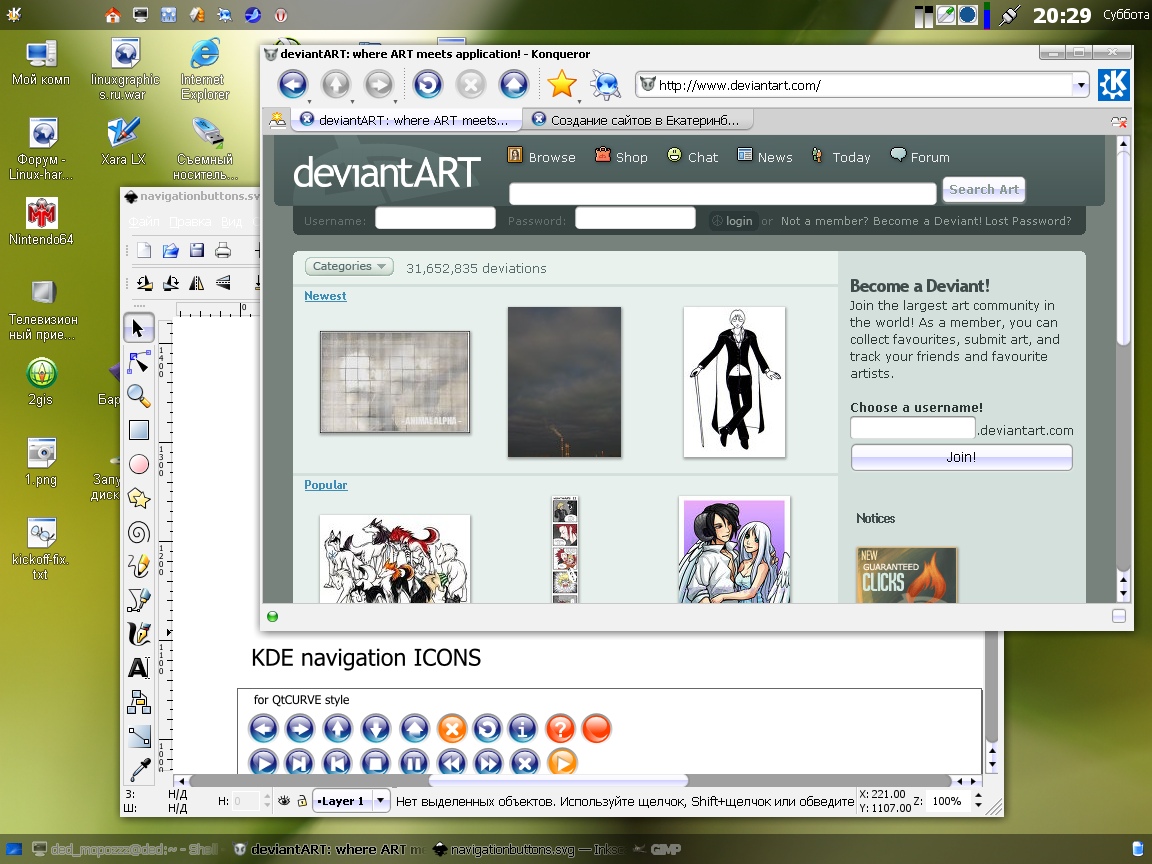Open the Layer 1 dropdown in Inkscape
Image resolution: width=1152 pixels, height=864 pixels.
(x=351, y=801)
